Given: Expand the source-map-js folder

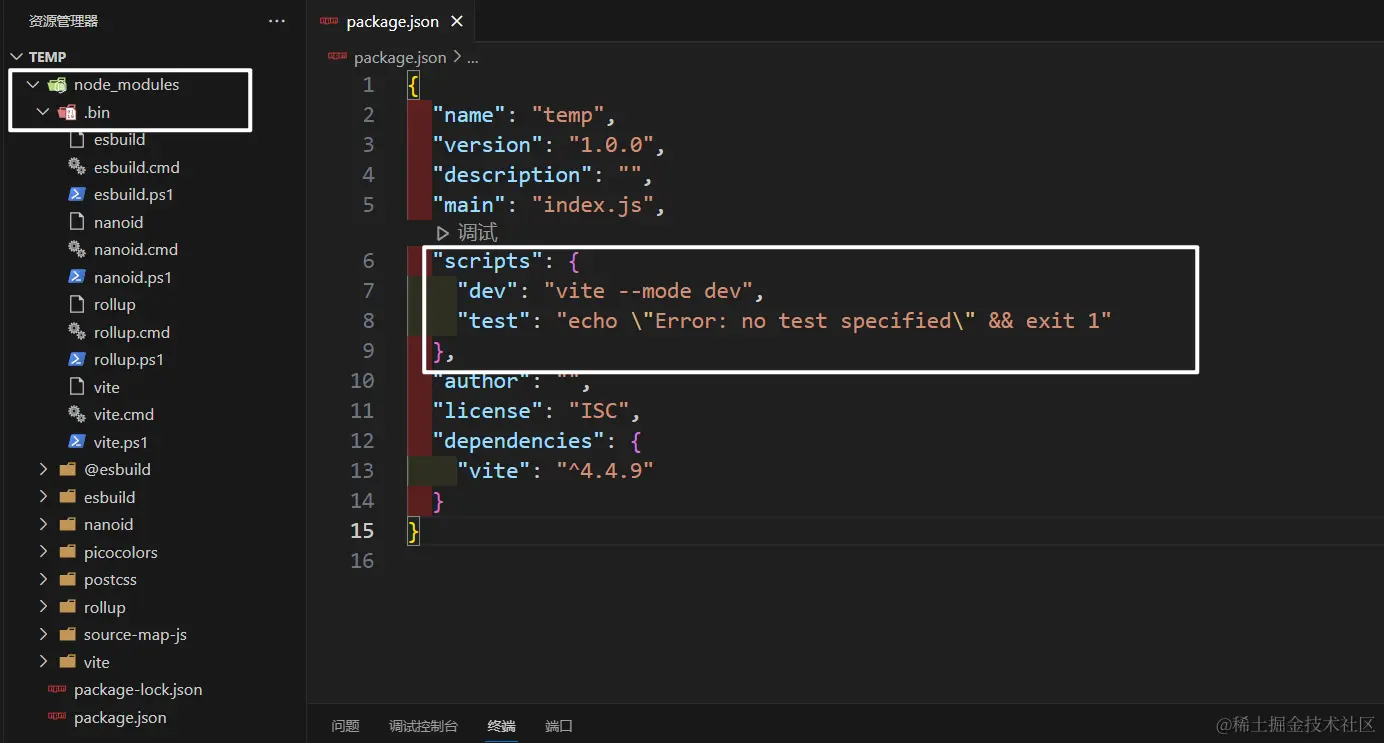Looking at the screenshot, I should pyautogui.click(x=43, y=634).
